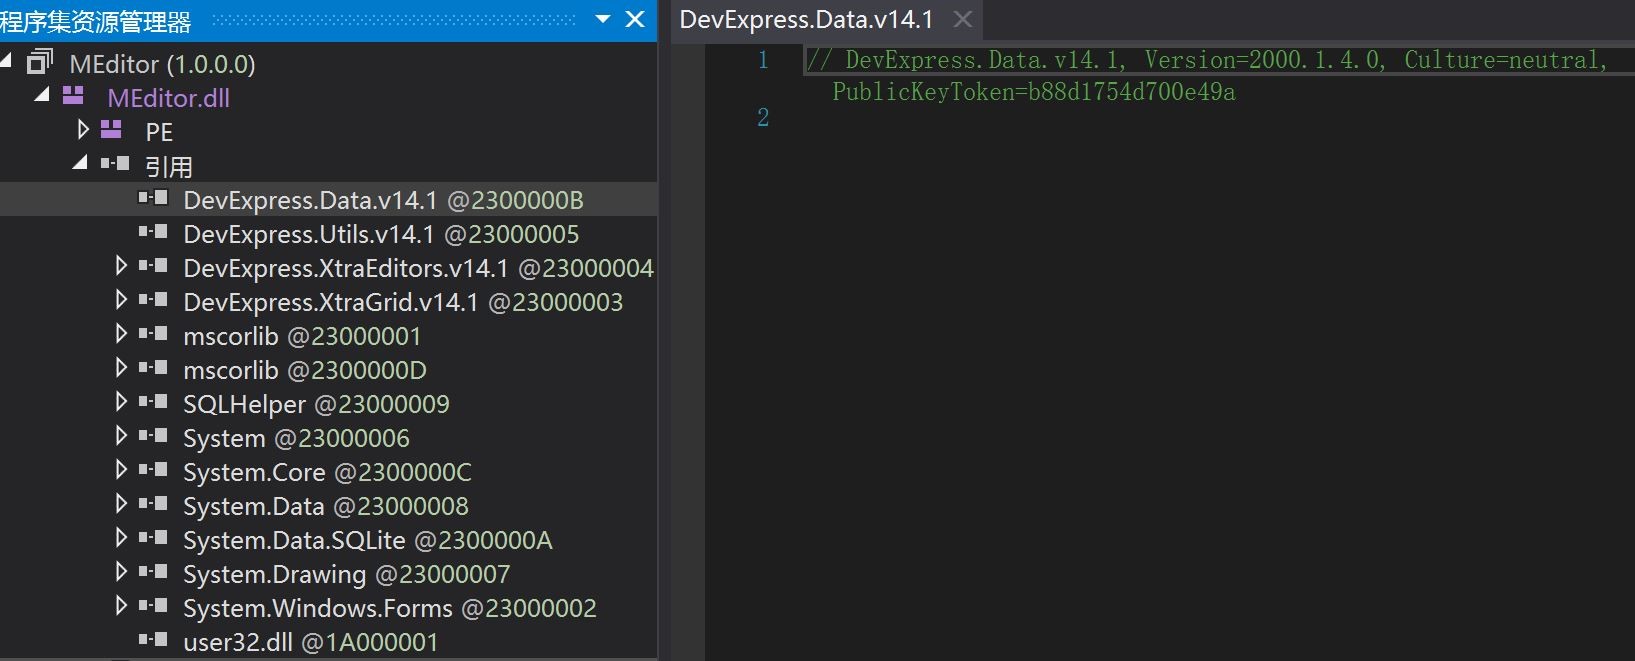Select System @23000006 row
The width and height of the screenshot is (1635, 661).
[x=296, y=438]
